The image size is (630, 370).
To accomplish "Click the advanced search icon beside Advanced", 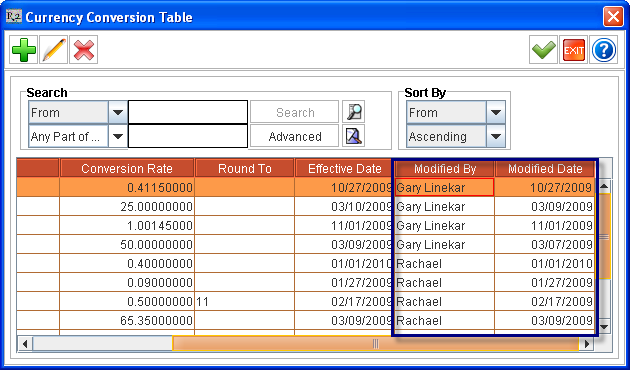I will (354, 136).
